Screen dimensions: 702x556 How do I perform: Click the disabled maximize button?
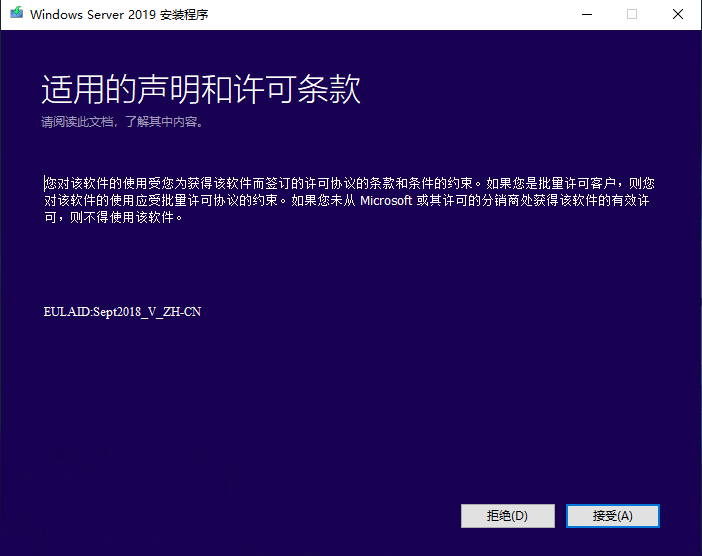coord(632,14)
